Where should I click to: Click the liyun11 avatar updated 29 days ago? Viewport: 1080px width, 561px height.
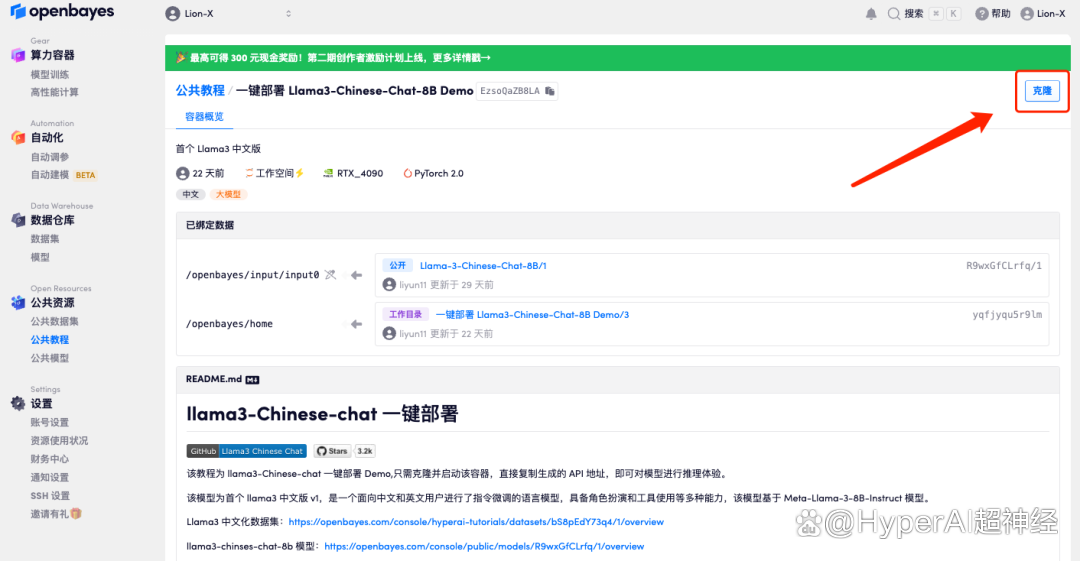click(389, 285)
